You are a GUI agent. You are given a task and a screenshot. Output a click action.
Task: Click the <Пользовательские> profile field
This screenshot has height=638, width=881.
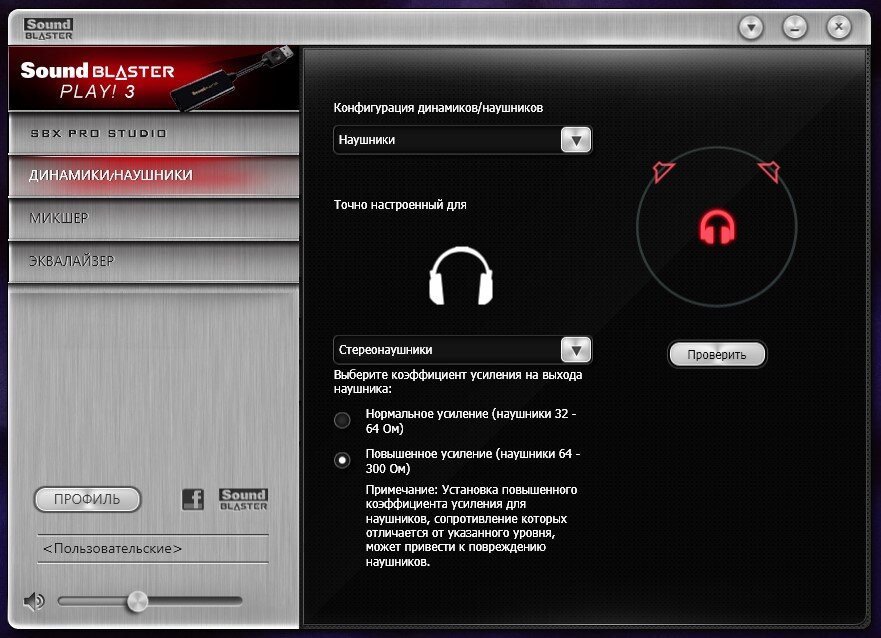coord(153,549)
